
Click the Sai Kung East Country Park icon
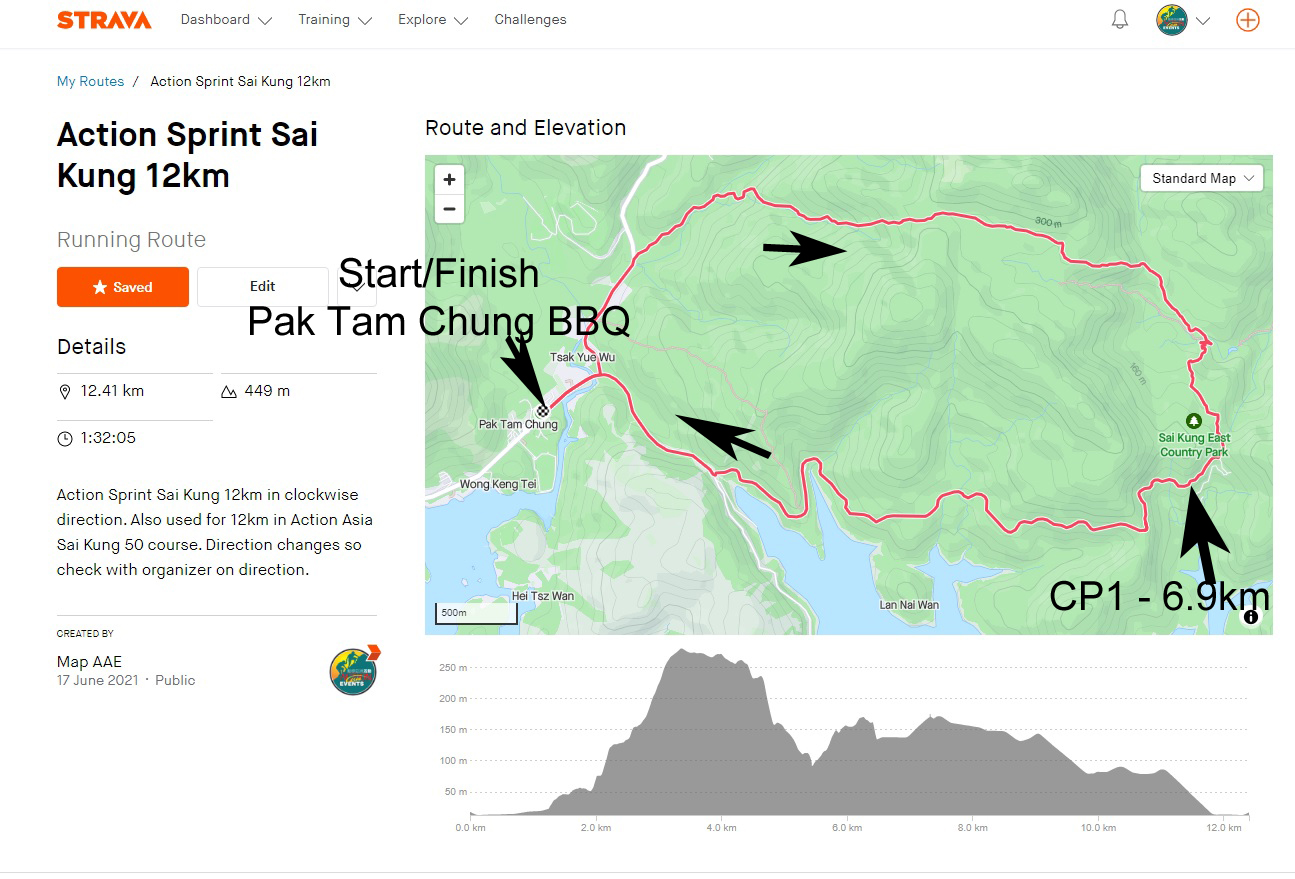[1193, 421]
